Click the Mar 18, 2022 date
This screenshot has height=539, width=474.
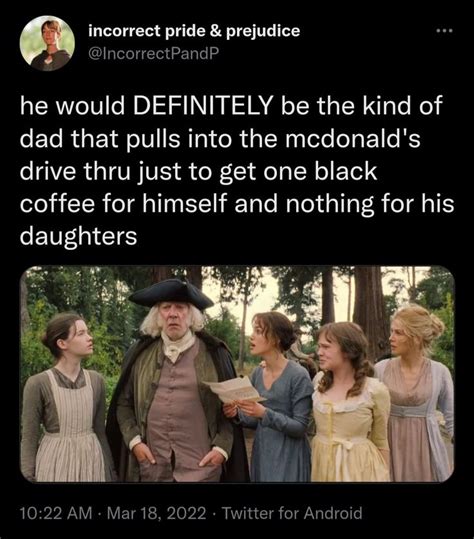pyautogui.click(x=157, y=513)
